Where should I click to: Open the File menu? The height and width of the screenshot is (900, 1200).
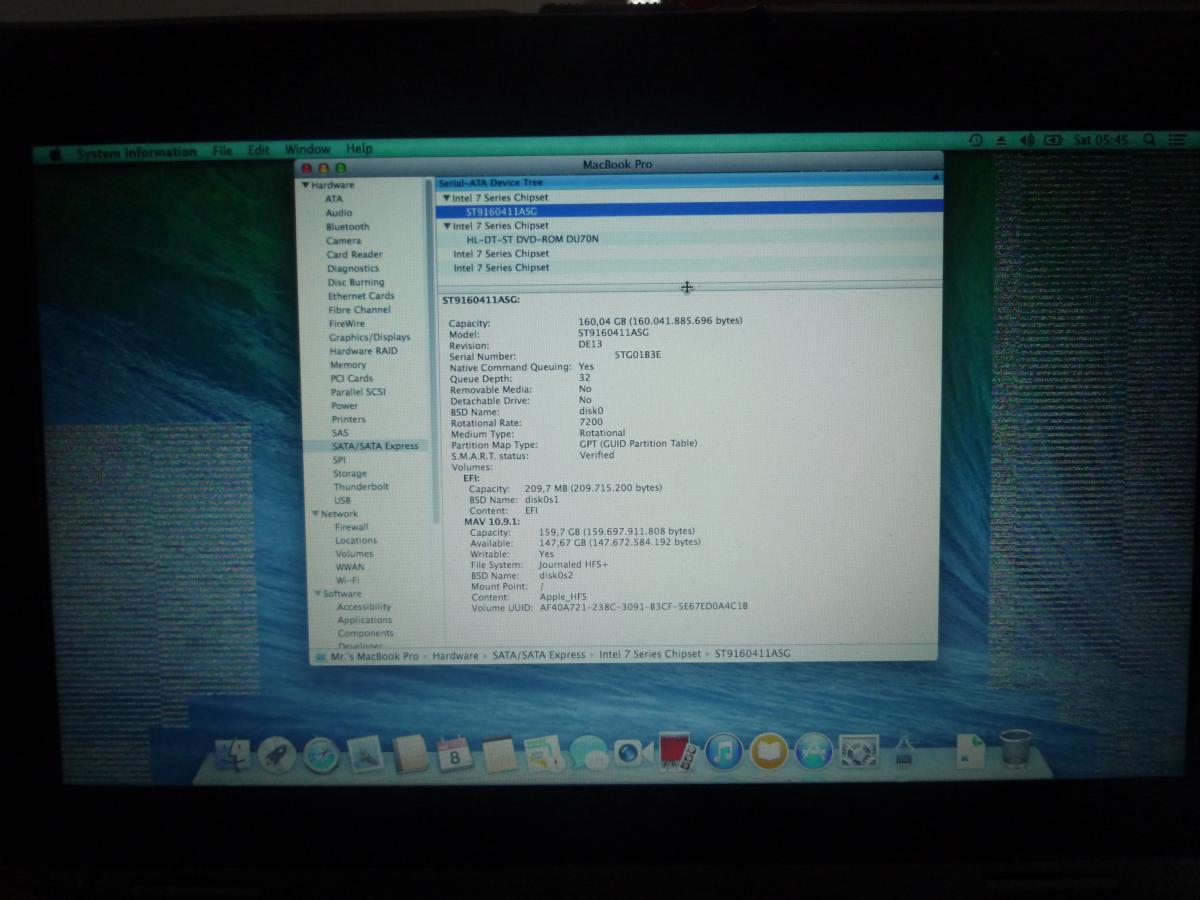[x=222, y=151]
